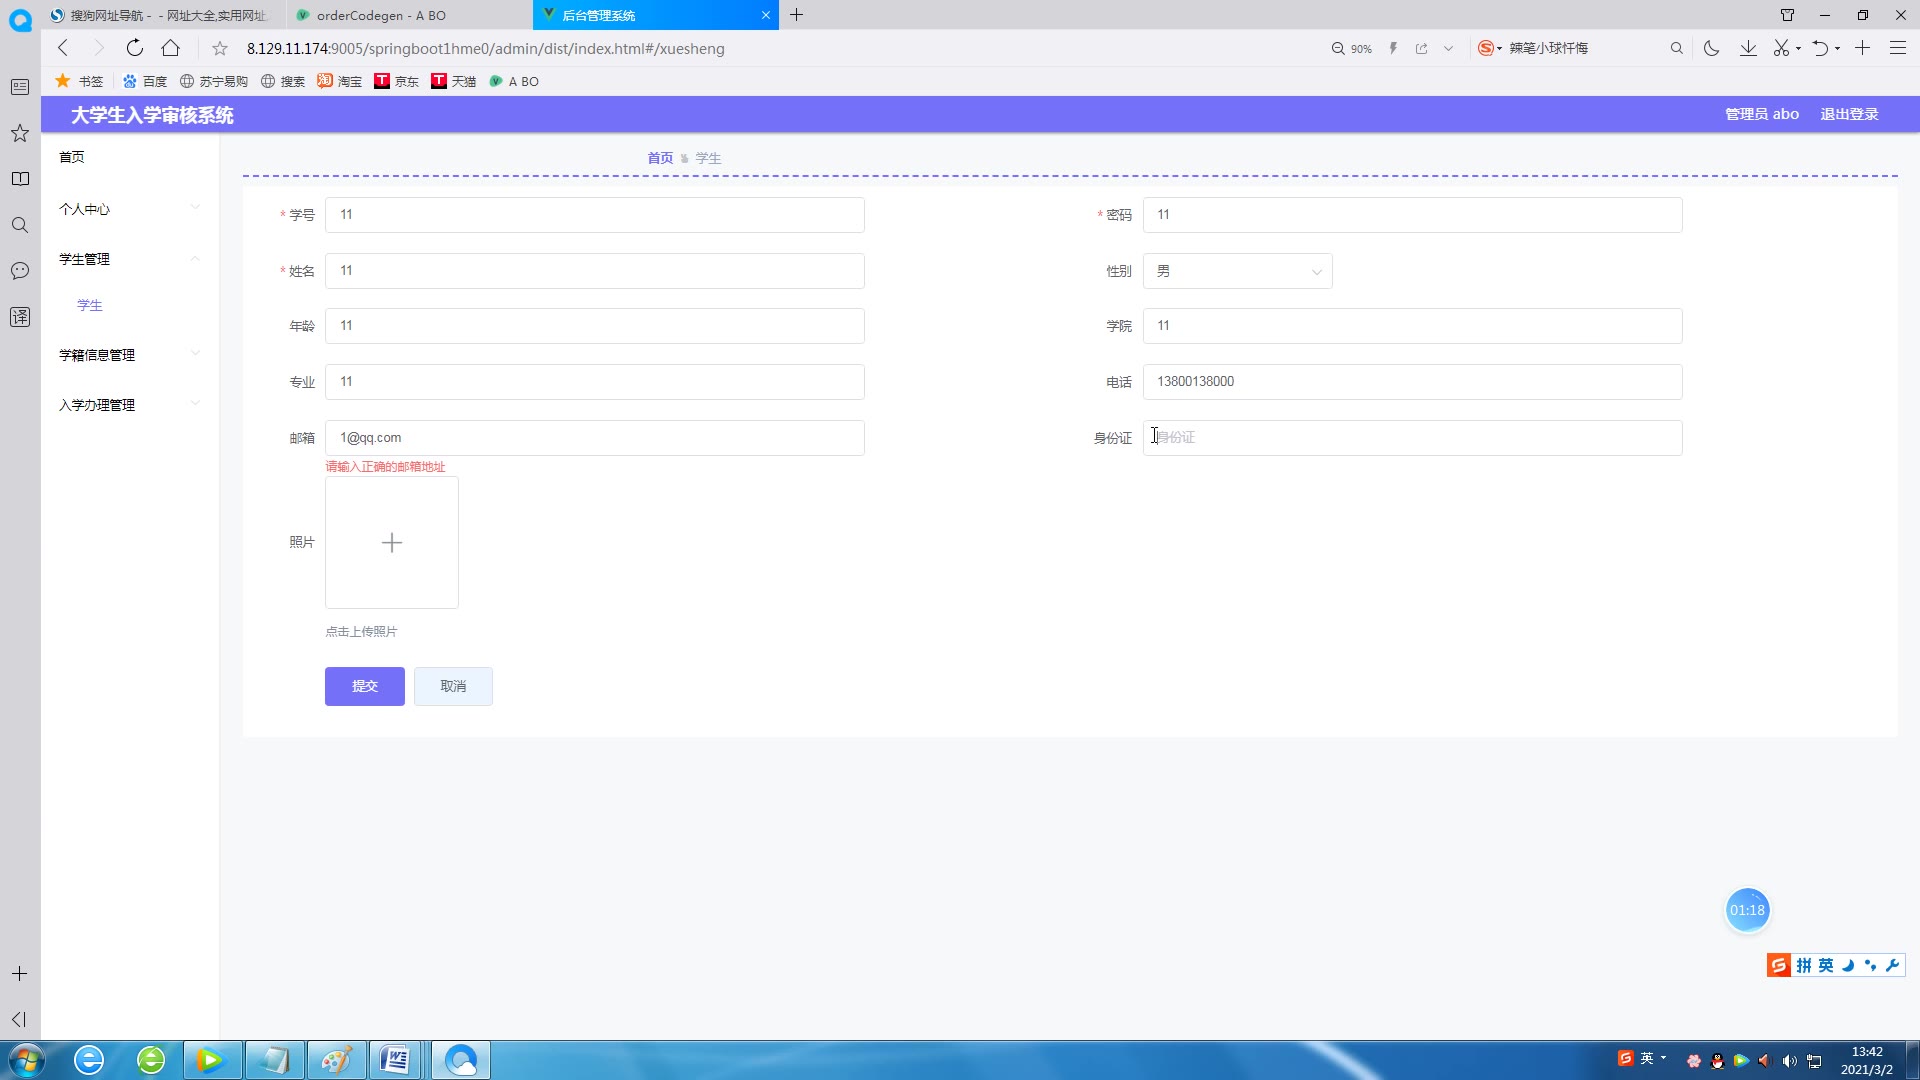Click the 身份证 input field

point(1411,438)
